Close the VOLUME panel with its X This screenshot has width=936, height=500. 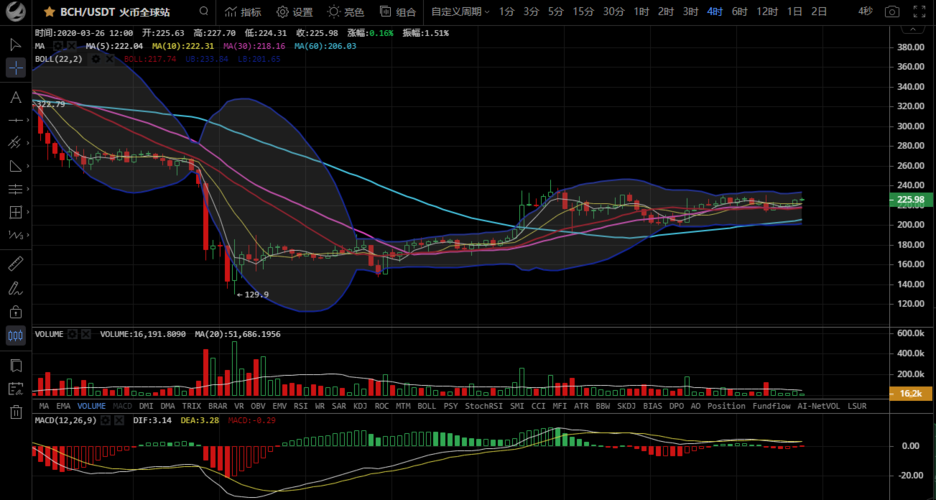tap(86, 334)
